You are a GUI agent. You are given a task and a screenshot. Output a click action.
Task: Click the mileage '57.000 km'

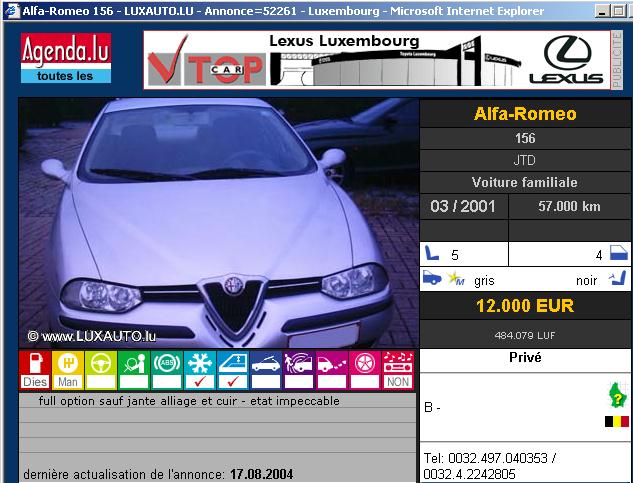[569, 206]
